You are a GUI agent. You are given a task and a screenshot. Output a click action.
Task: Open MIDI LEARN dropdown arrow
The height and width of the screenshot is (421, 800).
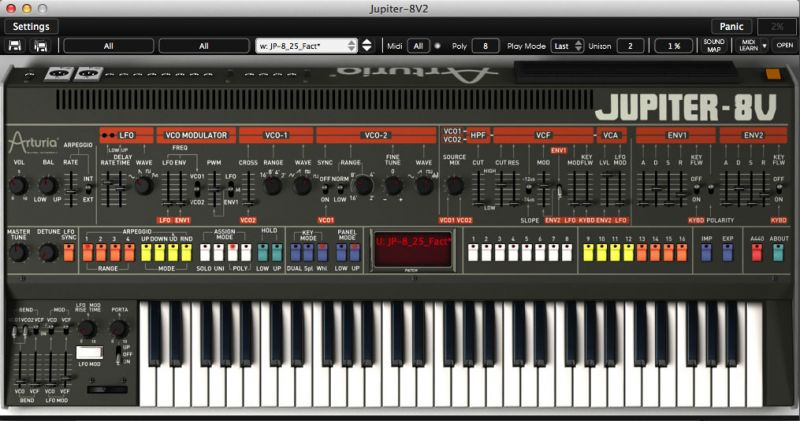pyautogui.click(x=764, y=46)
